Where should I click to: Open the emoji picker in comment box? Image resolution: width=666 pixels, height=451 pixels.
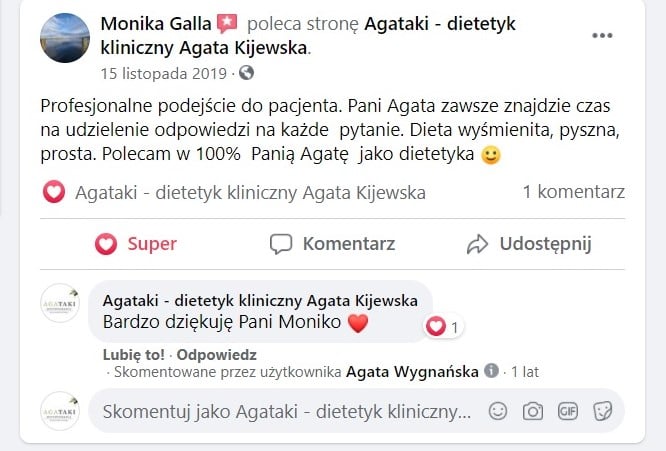[497, 411]
